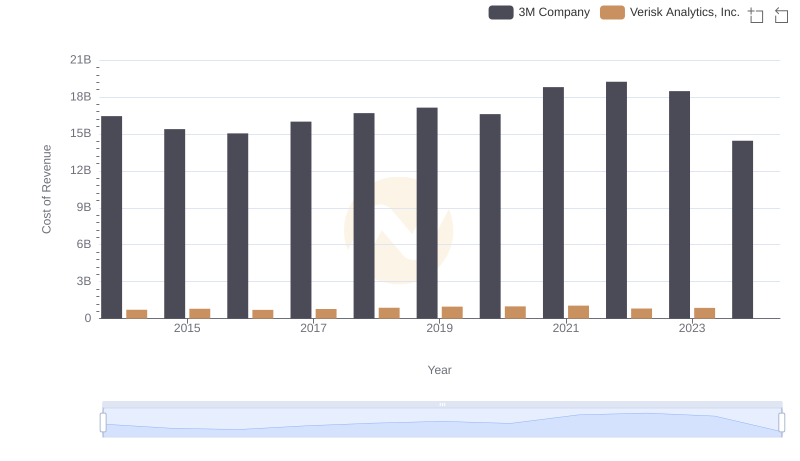The height and width of the screenshot is (461, 800).
Task: Click the 3M Company bar for 2019
Action: (427, 213)
